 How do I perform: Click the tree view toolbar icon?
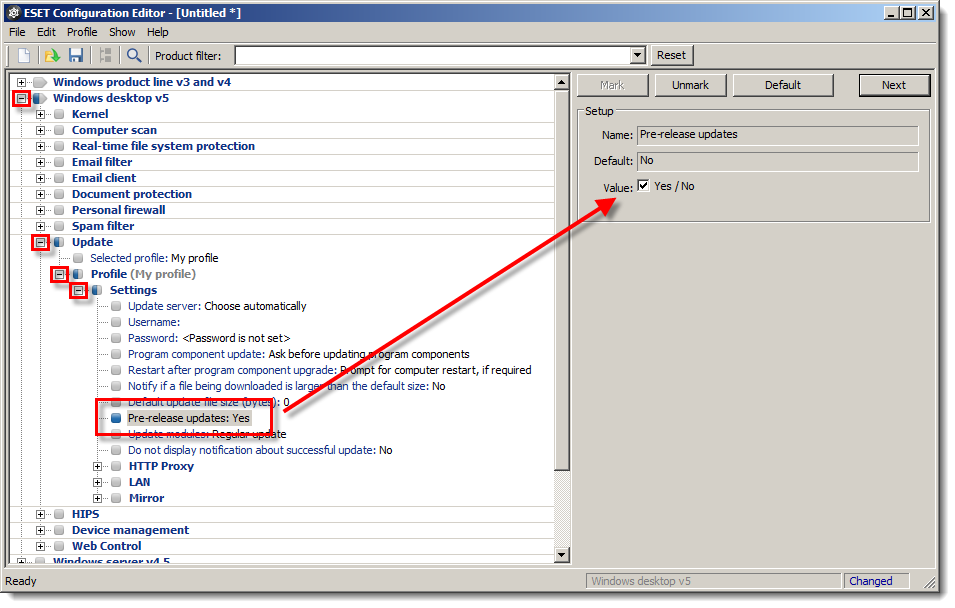pyautogui.click(x=105, y=56)
